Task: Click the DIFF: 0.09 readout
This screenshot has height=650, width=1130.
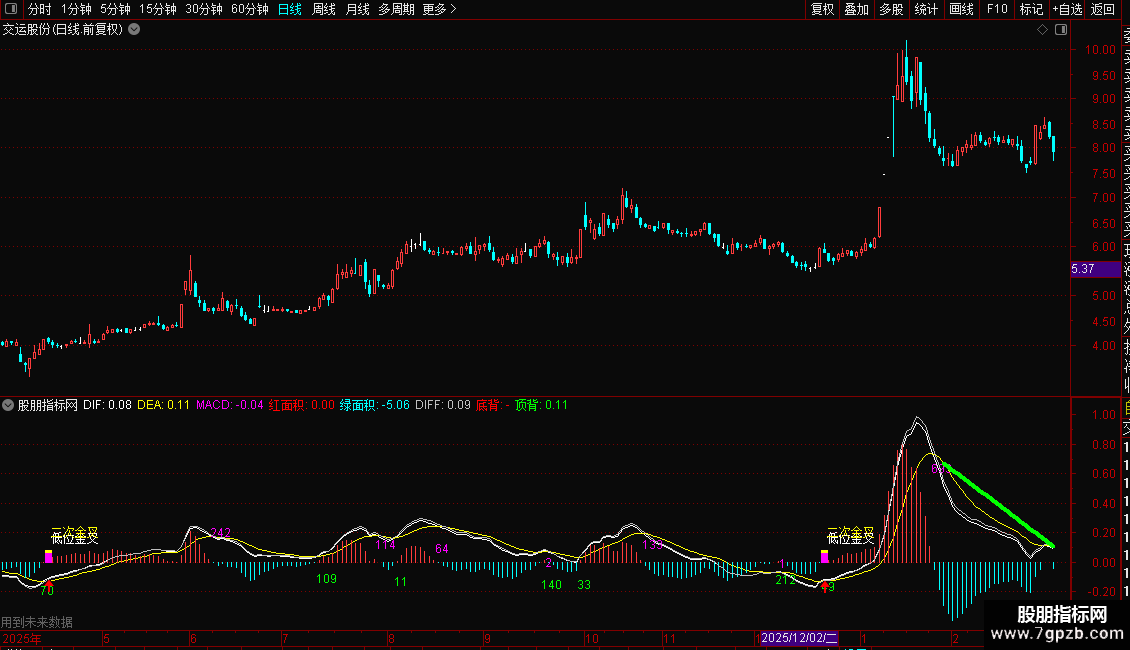Action: point(442,405)
